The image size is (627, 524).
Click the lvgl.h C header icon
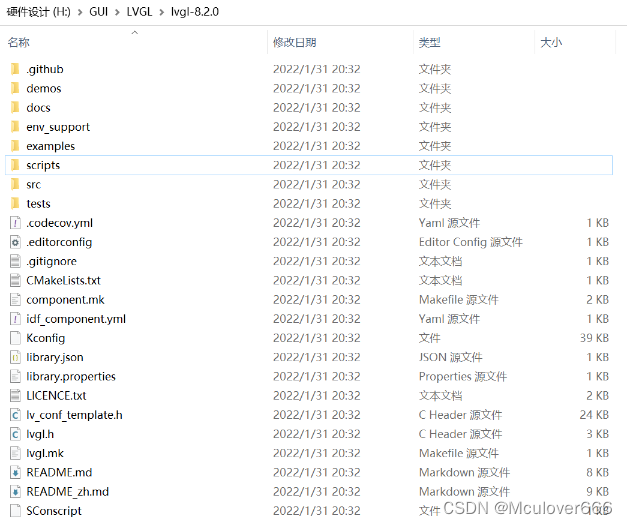pyautogui.click(x=15, y=434)
